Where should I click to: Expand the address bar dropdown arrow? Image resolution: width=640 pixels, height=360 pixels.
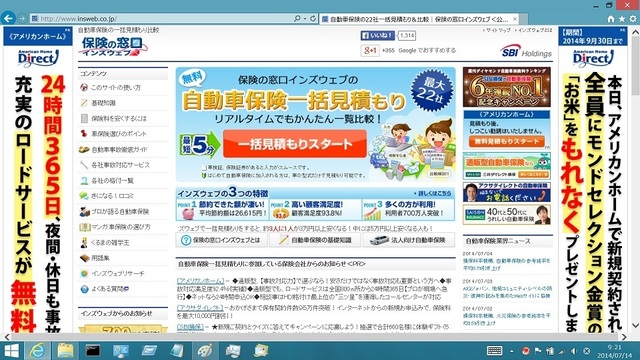[x=304, y=18]
